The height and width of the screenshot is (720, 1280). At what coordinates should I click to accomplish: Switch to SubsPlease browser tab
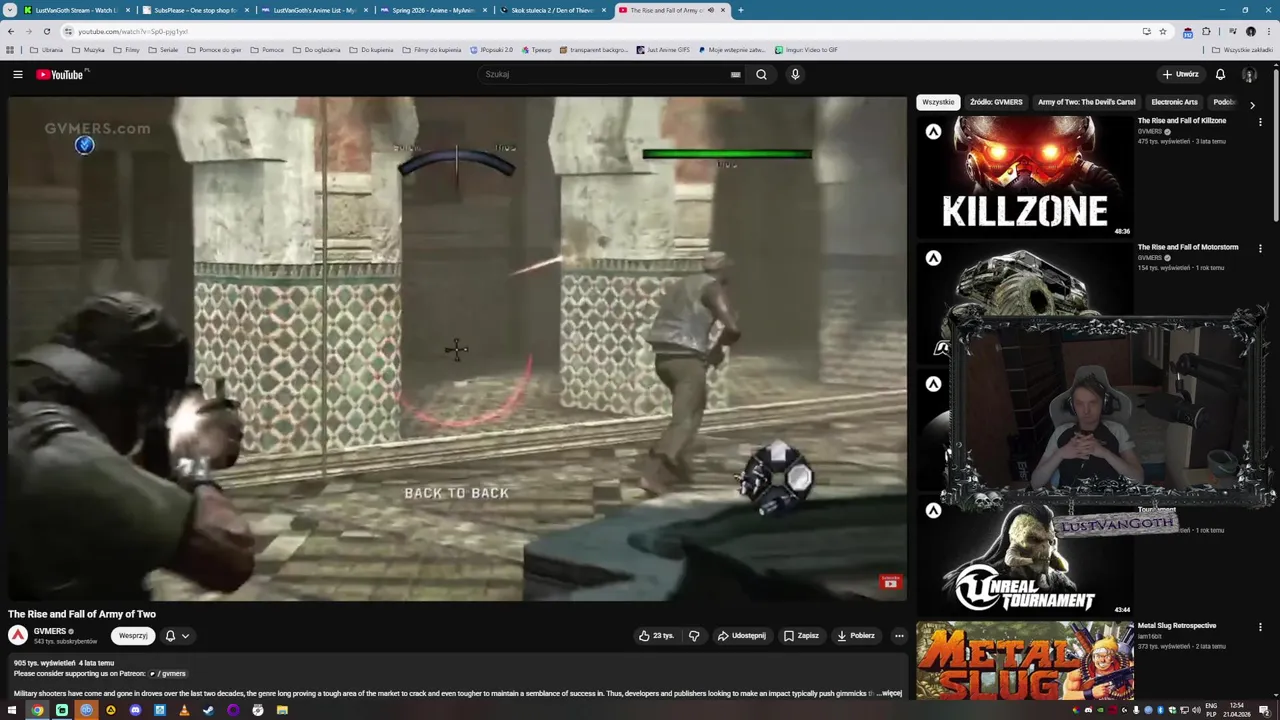click(x=194, y=10)
